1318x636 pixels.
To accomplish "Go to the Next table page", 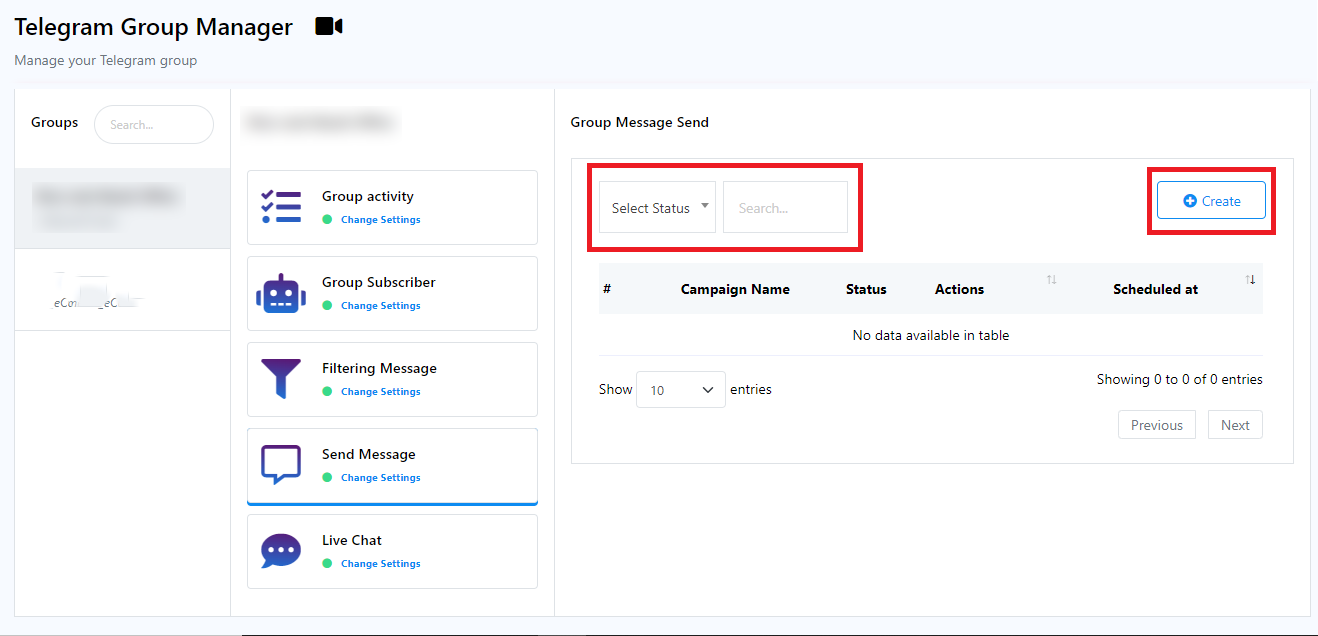I will point(1235,425).
